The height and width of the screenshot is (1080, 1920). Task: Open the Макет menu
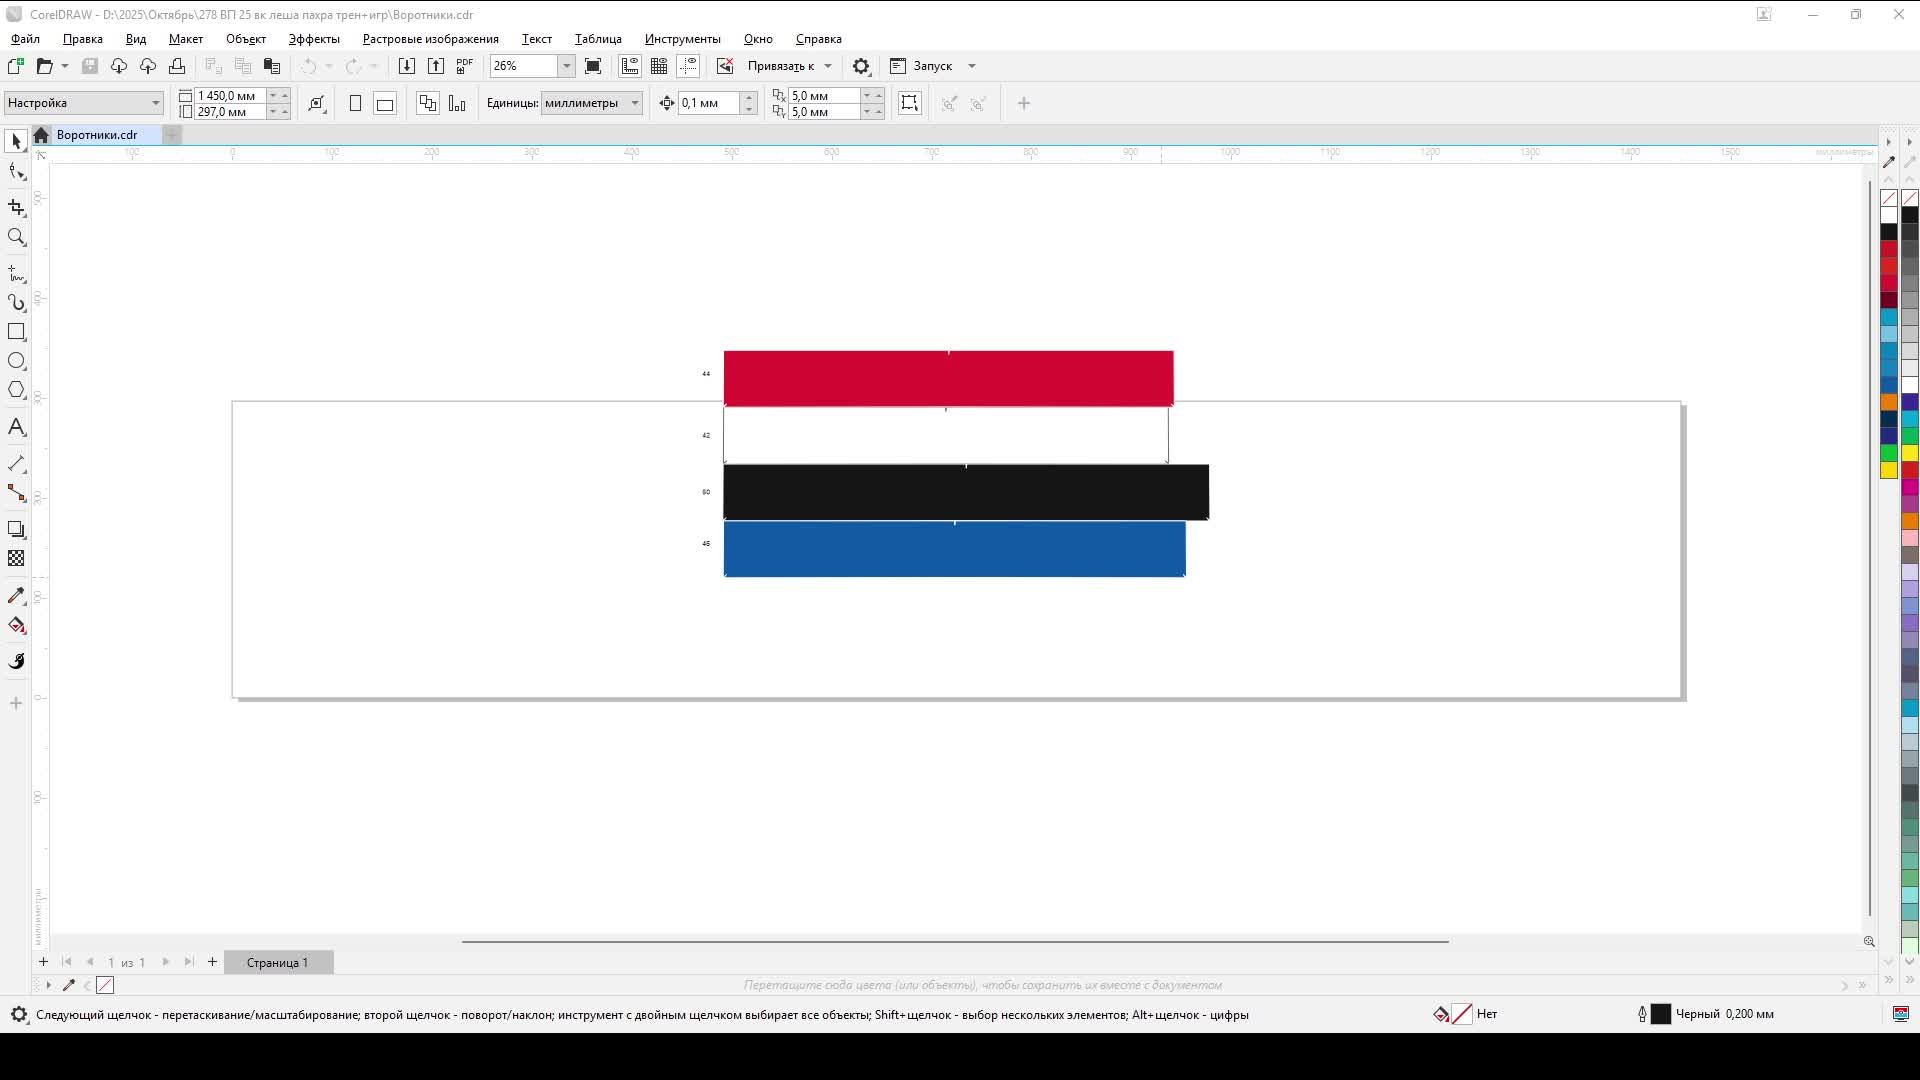(186, 39)
